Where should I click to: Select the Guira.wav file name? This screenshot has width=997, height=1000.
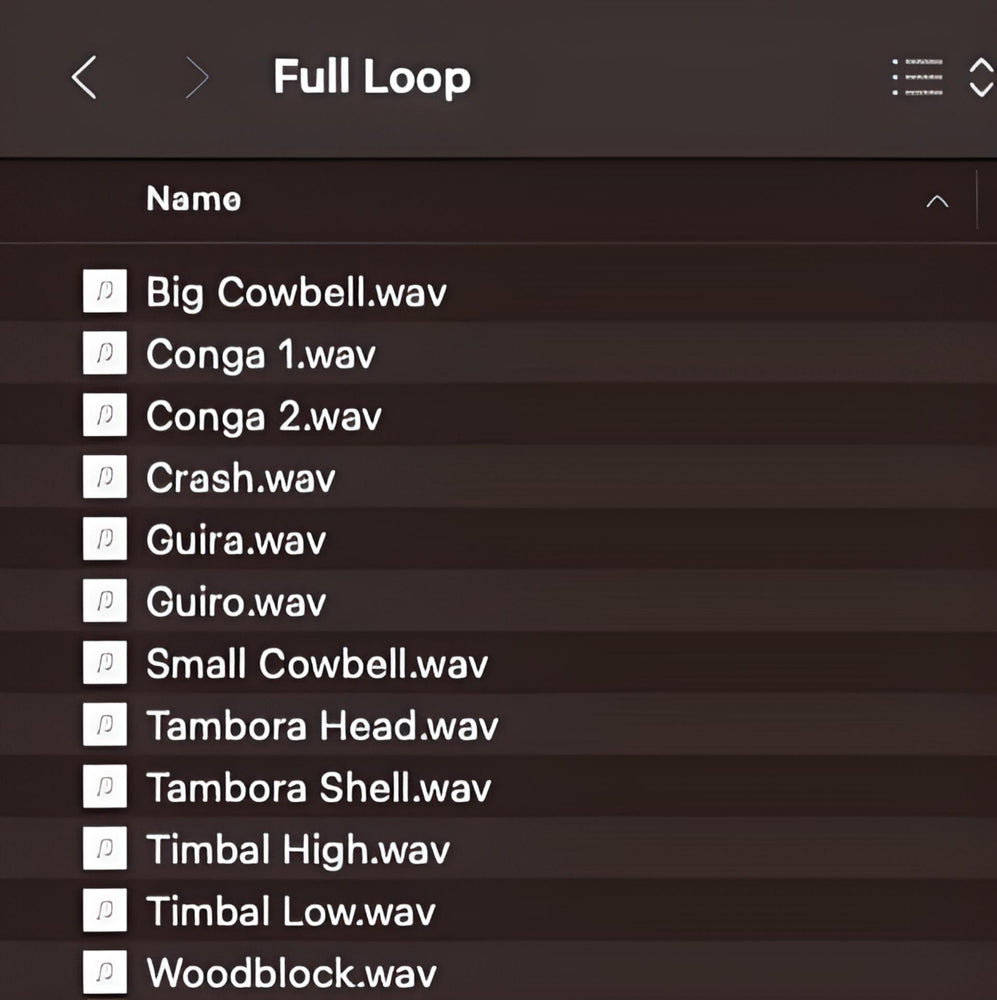tap(236, 540)
